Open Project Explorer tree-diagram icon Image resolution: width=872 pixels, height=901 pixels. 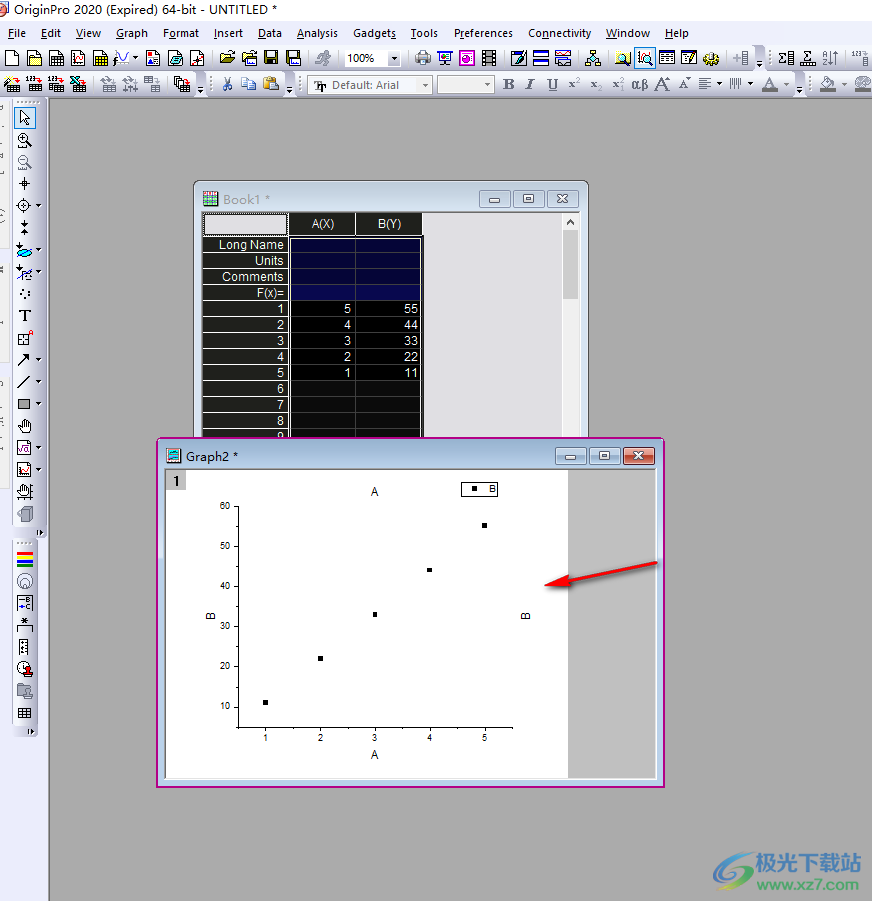[593, 57]
